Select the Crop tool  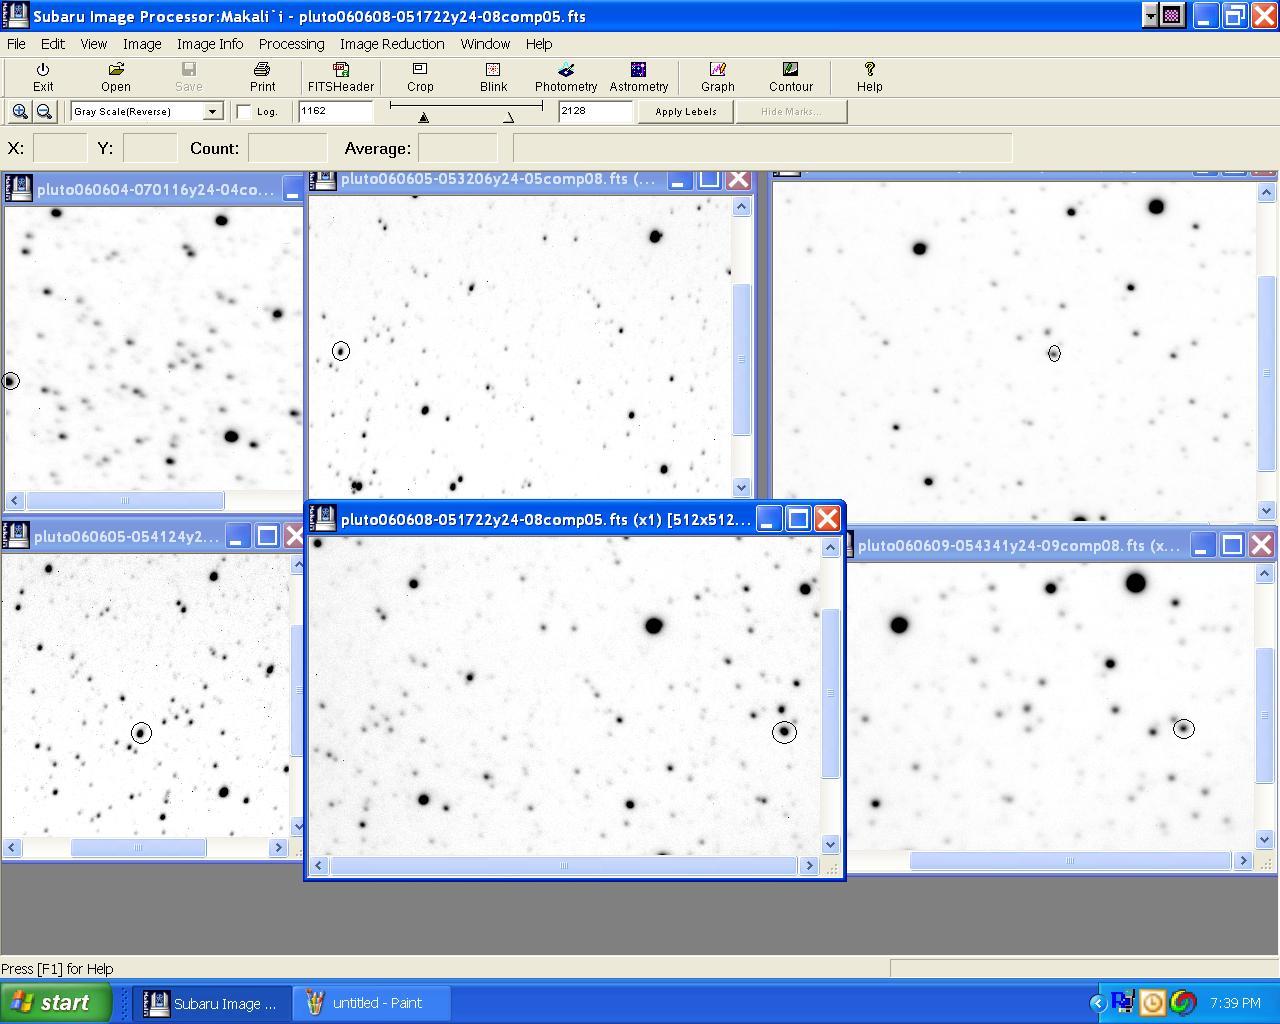420,77
